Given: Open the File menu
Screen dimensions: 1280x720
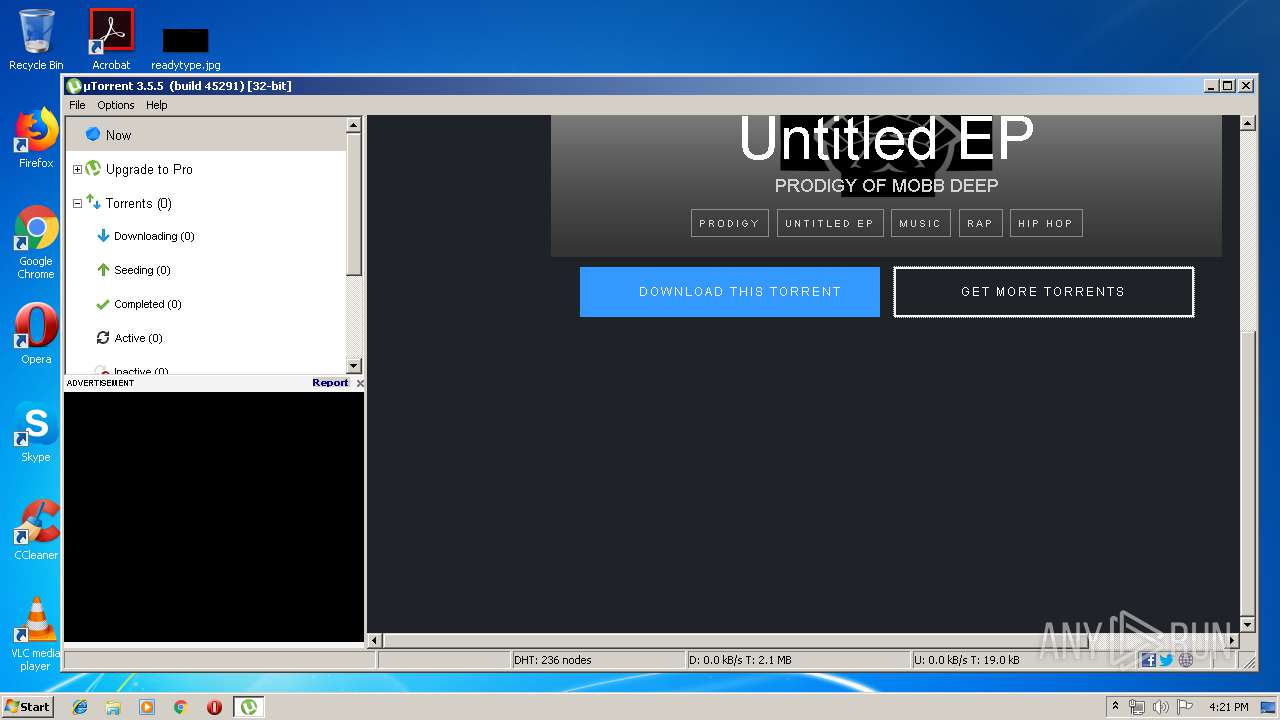Looking at the screenshot, I should [77, 105].
